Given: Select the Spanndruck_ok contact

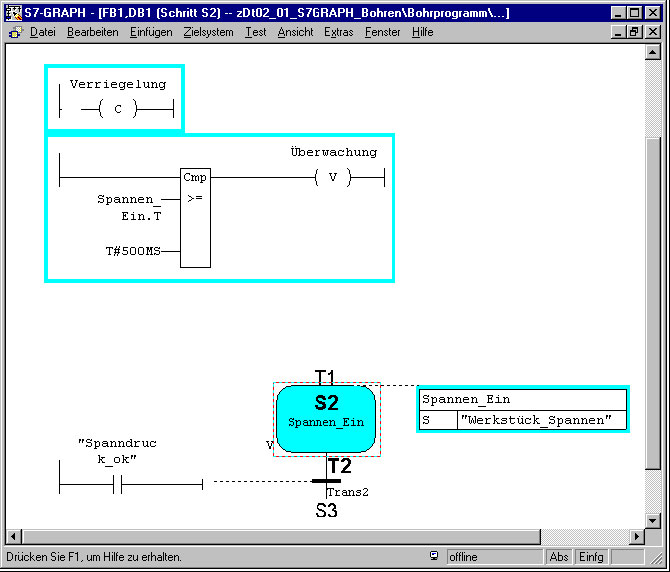Looking at the screenshot, I should tap(117, 485).
